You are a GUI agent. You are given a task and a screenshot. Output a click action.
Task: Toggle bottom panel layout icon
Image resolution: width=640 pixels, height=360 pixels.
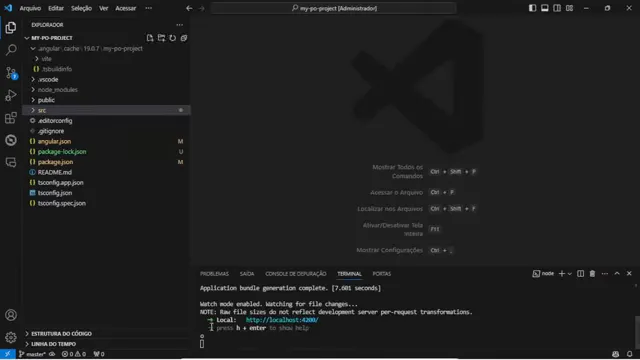pos(544,8)
